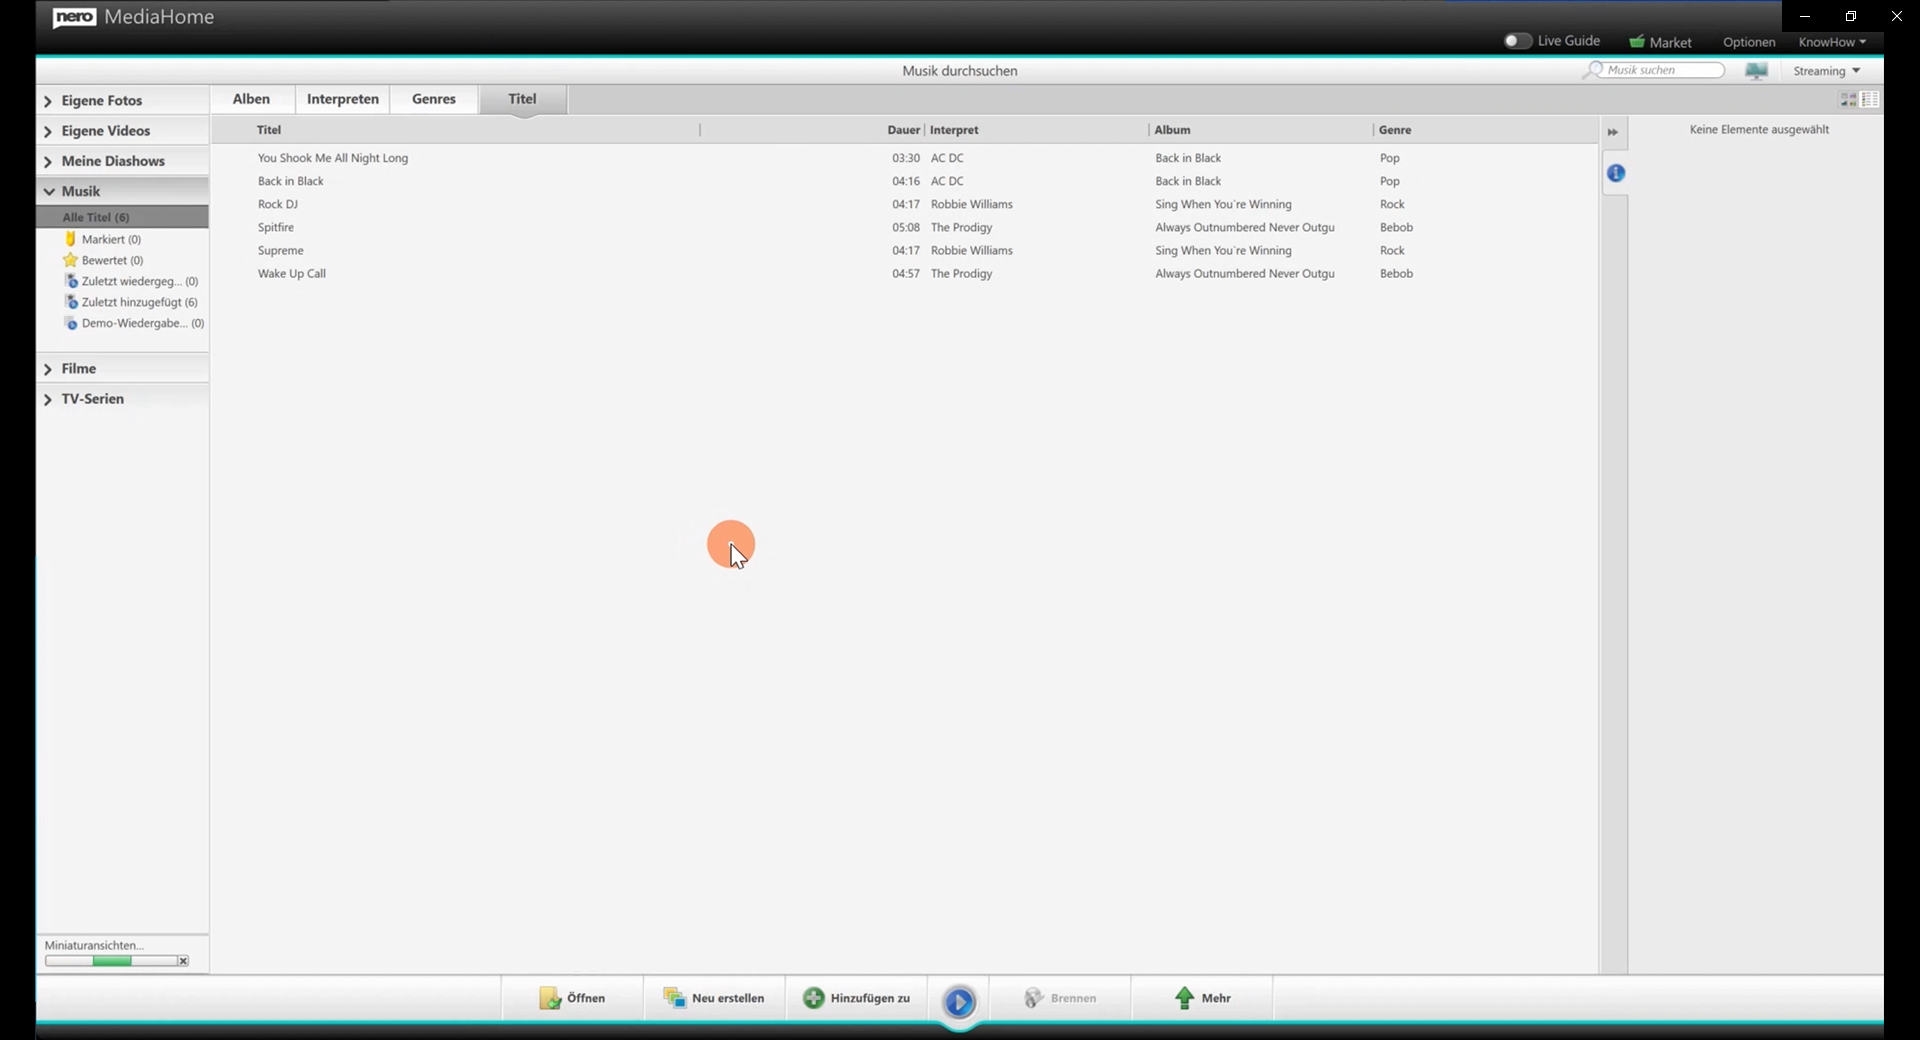Select Alle Titel (6) in sidebar
Image resolution: width=1920 pixels, height=1040 pixels.
122,217
